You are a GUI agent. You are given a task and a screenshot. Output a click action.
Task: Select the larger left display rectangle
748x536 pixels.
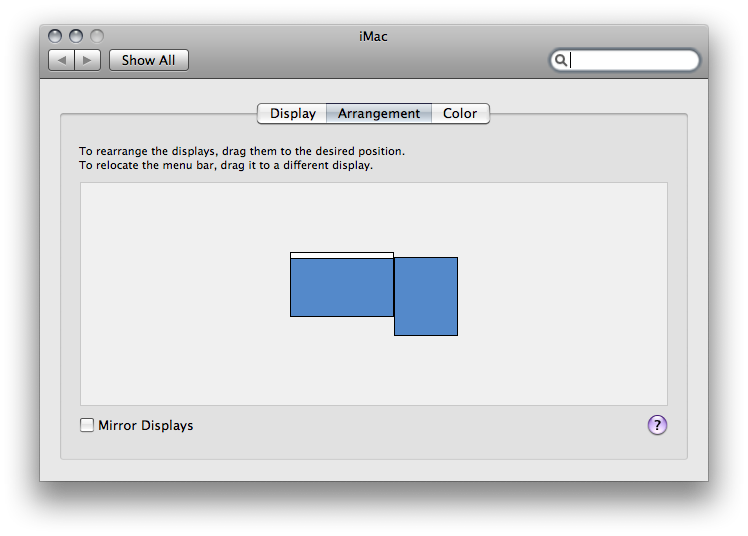tap(342, 287)
